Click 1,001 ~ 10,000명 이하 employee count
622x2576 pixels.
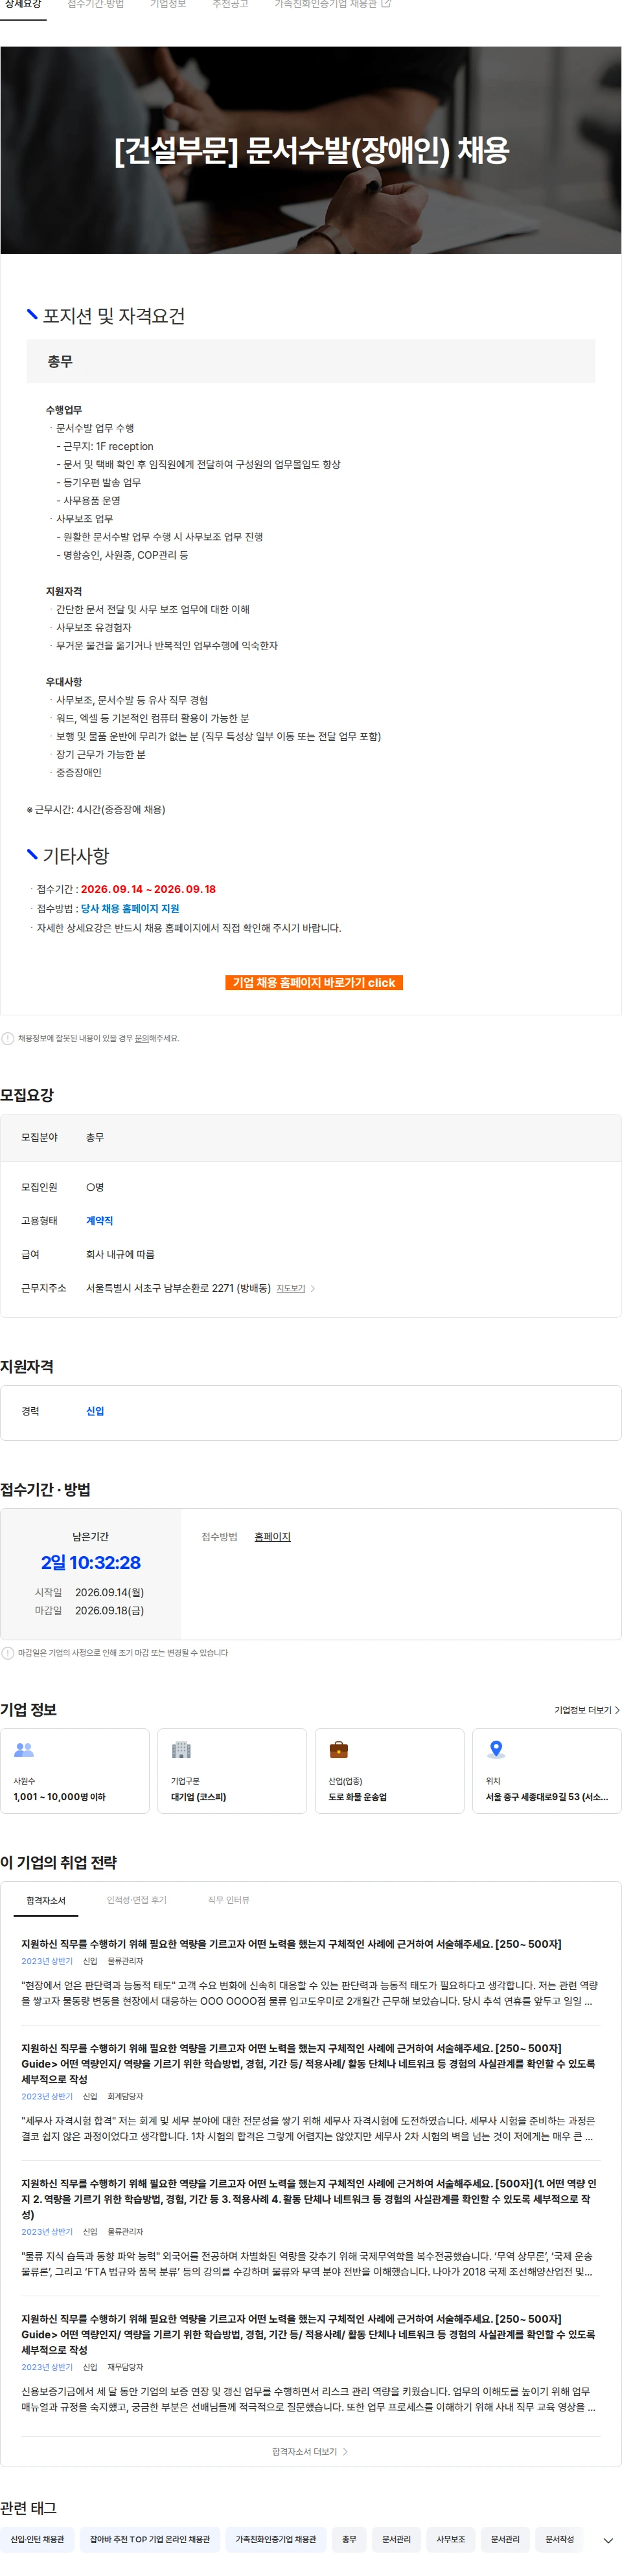(x=59, y=1797)
